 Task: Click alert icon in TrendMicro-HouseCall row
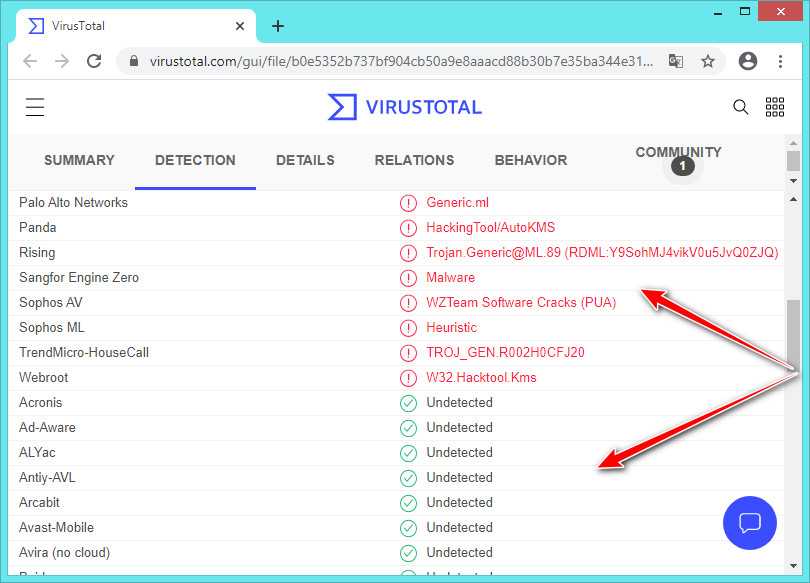click(x=408, y=353)
